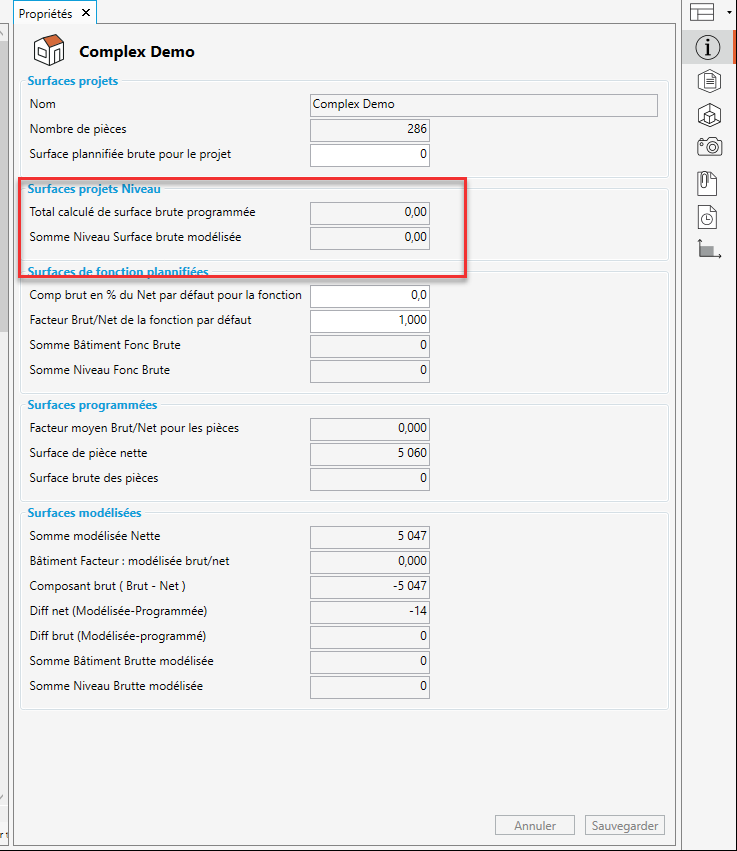Select the Propriétés tab
The width and height of the screenshot is (737, 851).
tap(46, 13)
